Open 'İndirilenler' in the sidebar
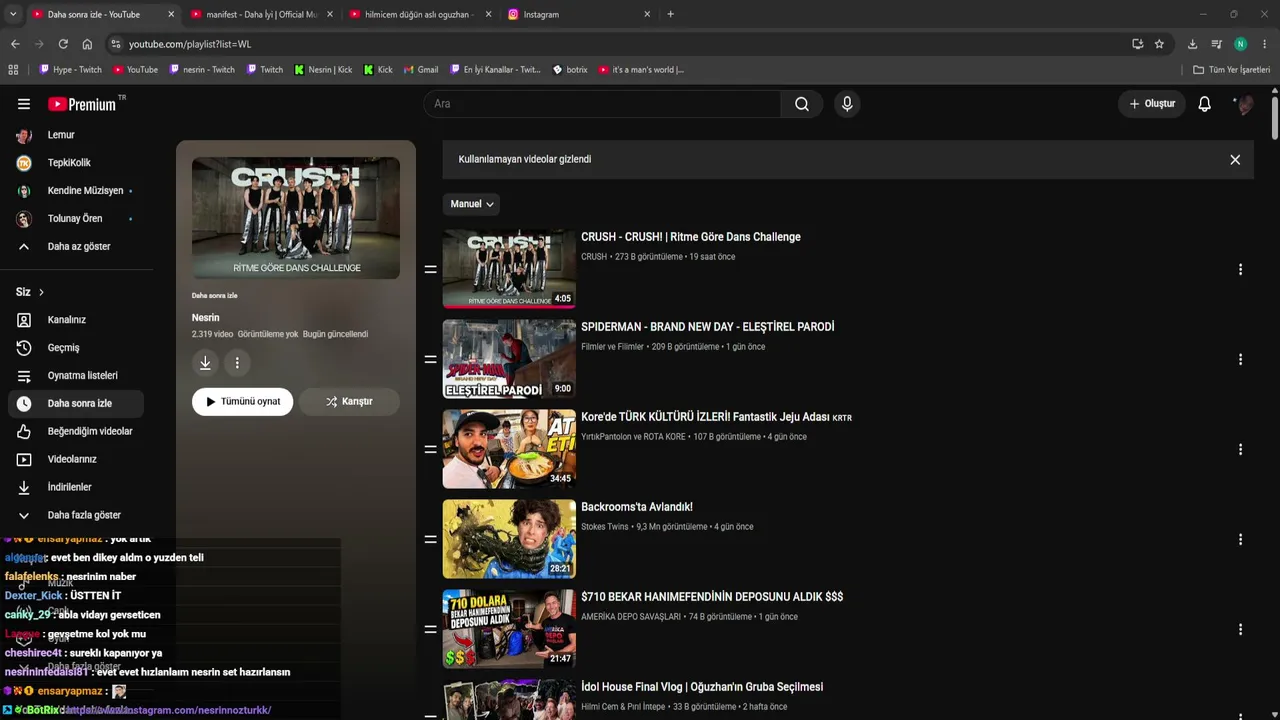Viewport: 1280px width, 720px height. click(x=76, y=488)
